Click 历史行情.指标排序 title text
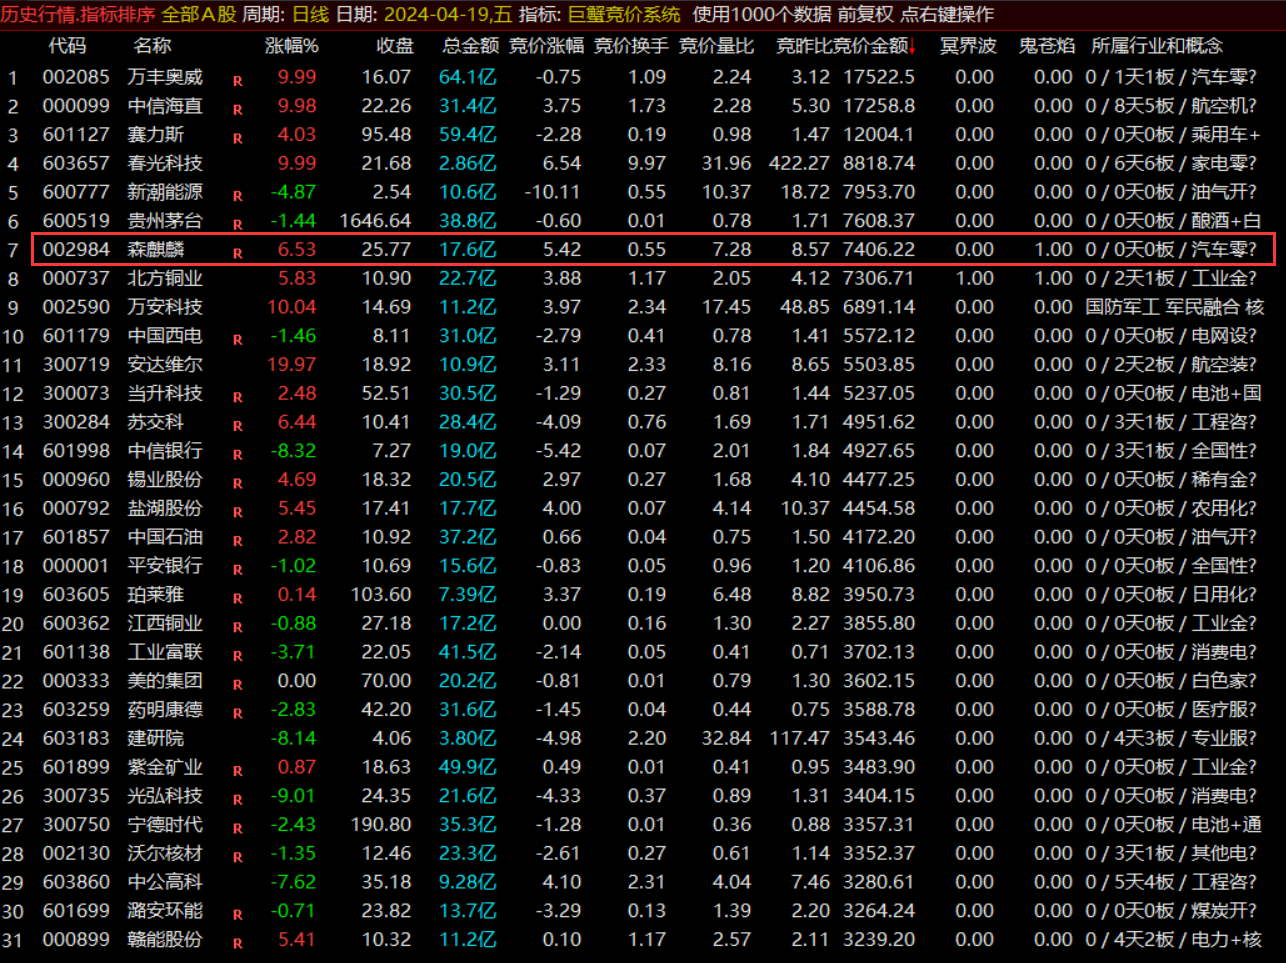The image size is (1286, 963). [78, 14]
